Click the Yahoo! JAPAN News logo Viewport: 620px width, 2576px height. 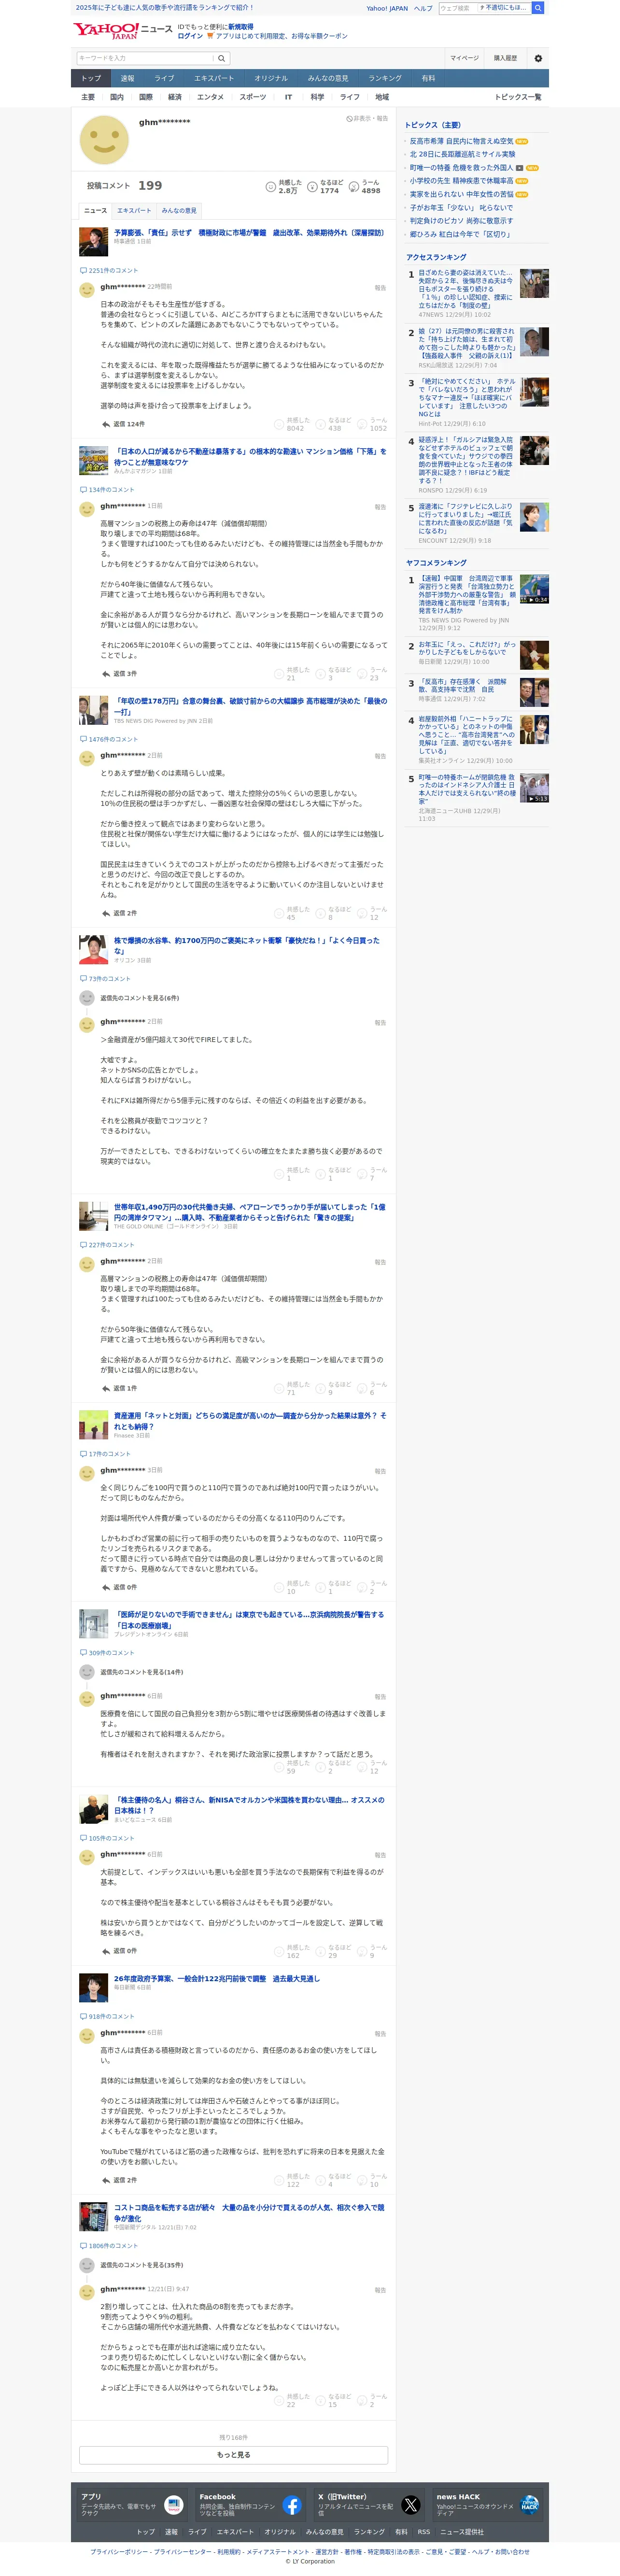tap(122, 30)
